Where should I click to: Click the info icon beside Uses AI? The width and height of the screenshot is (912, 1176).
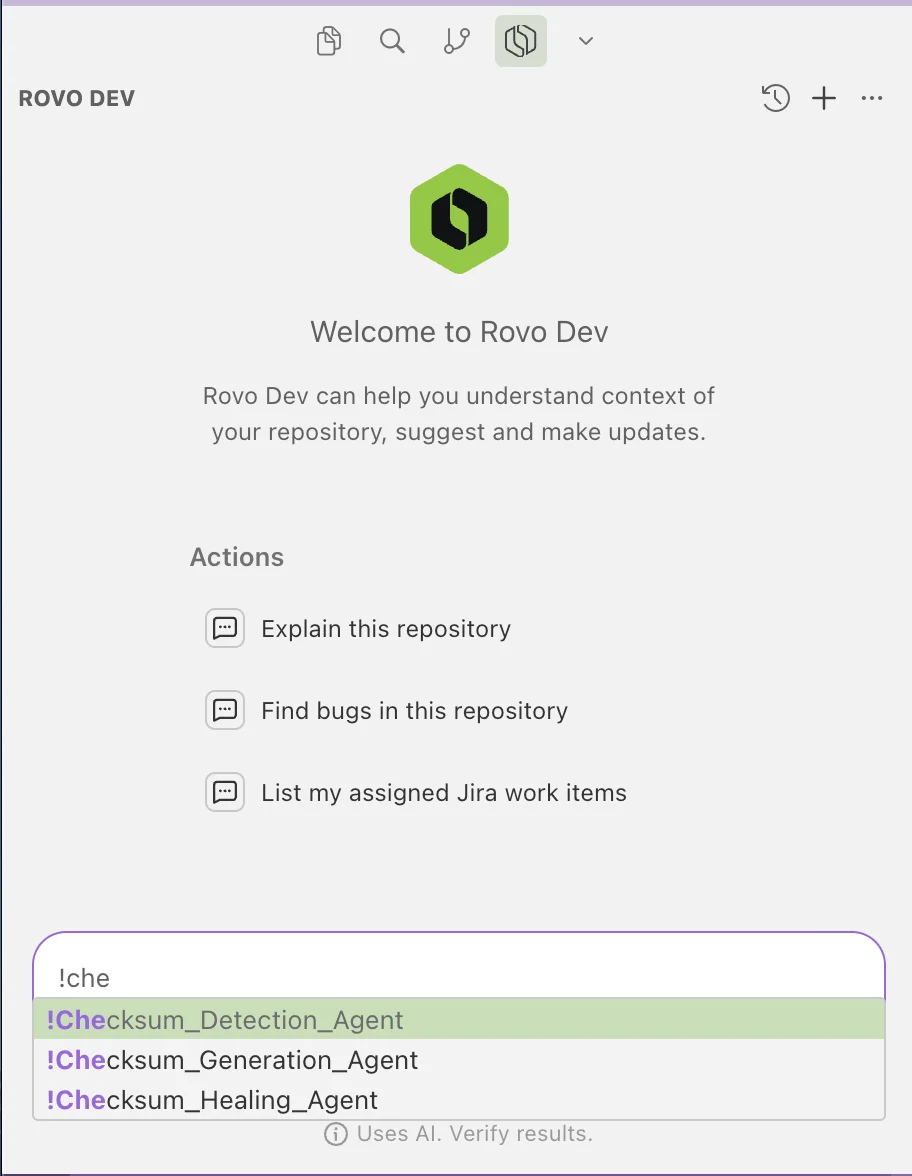[x=335, y=1134]
